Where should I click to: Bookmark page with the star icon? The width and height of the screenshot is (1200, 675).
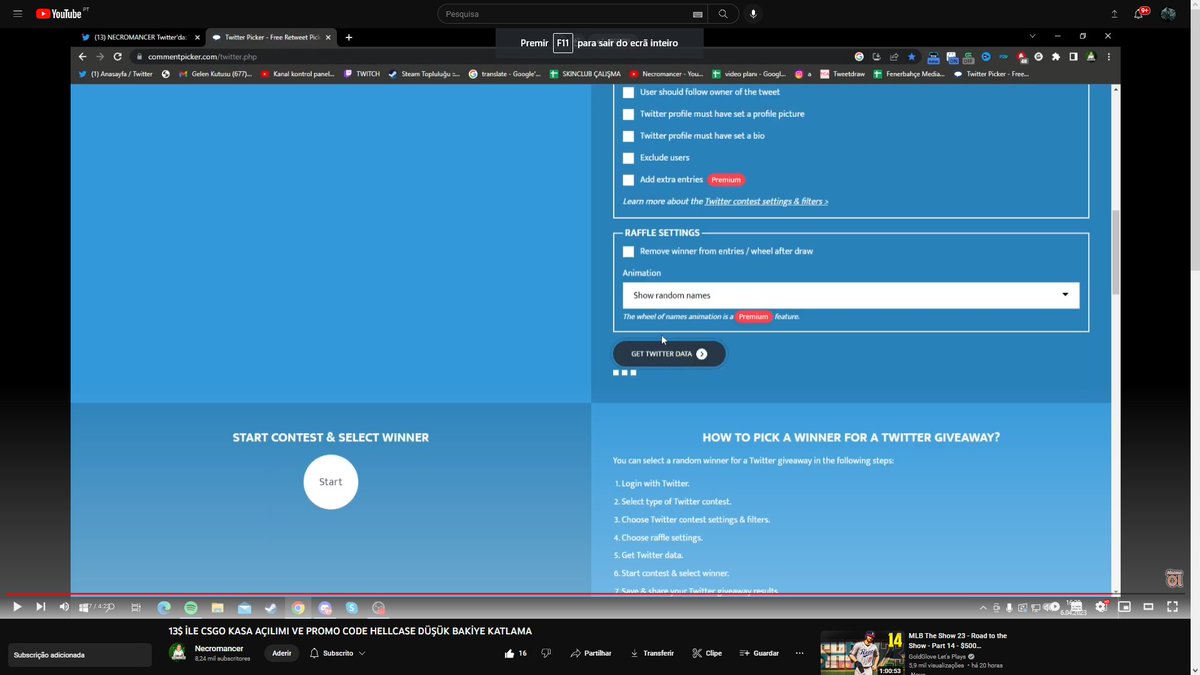pyautogui.click(x=911, y=57)
